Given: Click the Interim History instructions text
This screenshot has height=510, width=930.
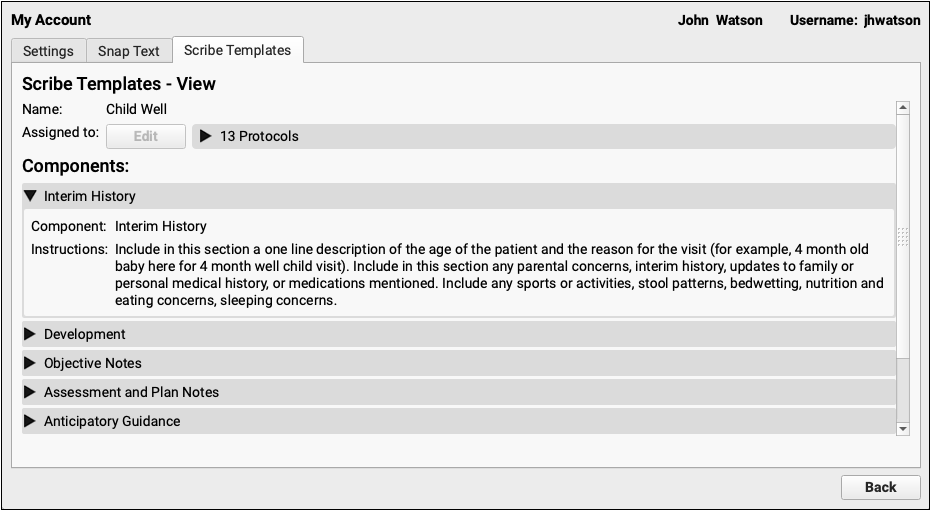Looking at the screenshot, I should tap(499, 275).
